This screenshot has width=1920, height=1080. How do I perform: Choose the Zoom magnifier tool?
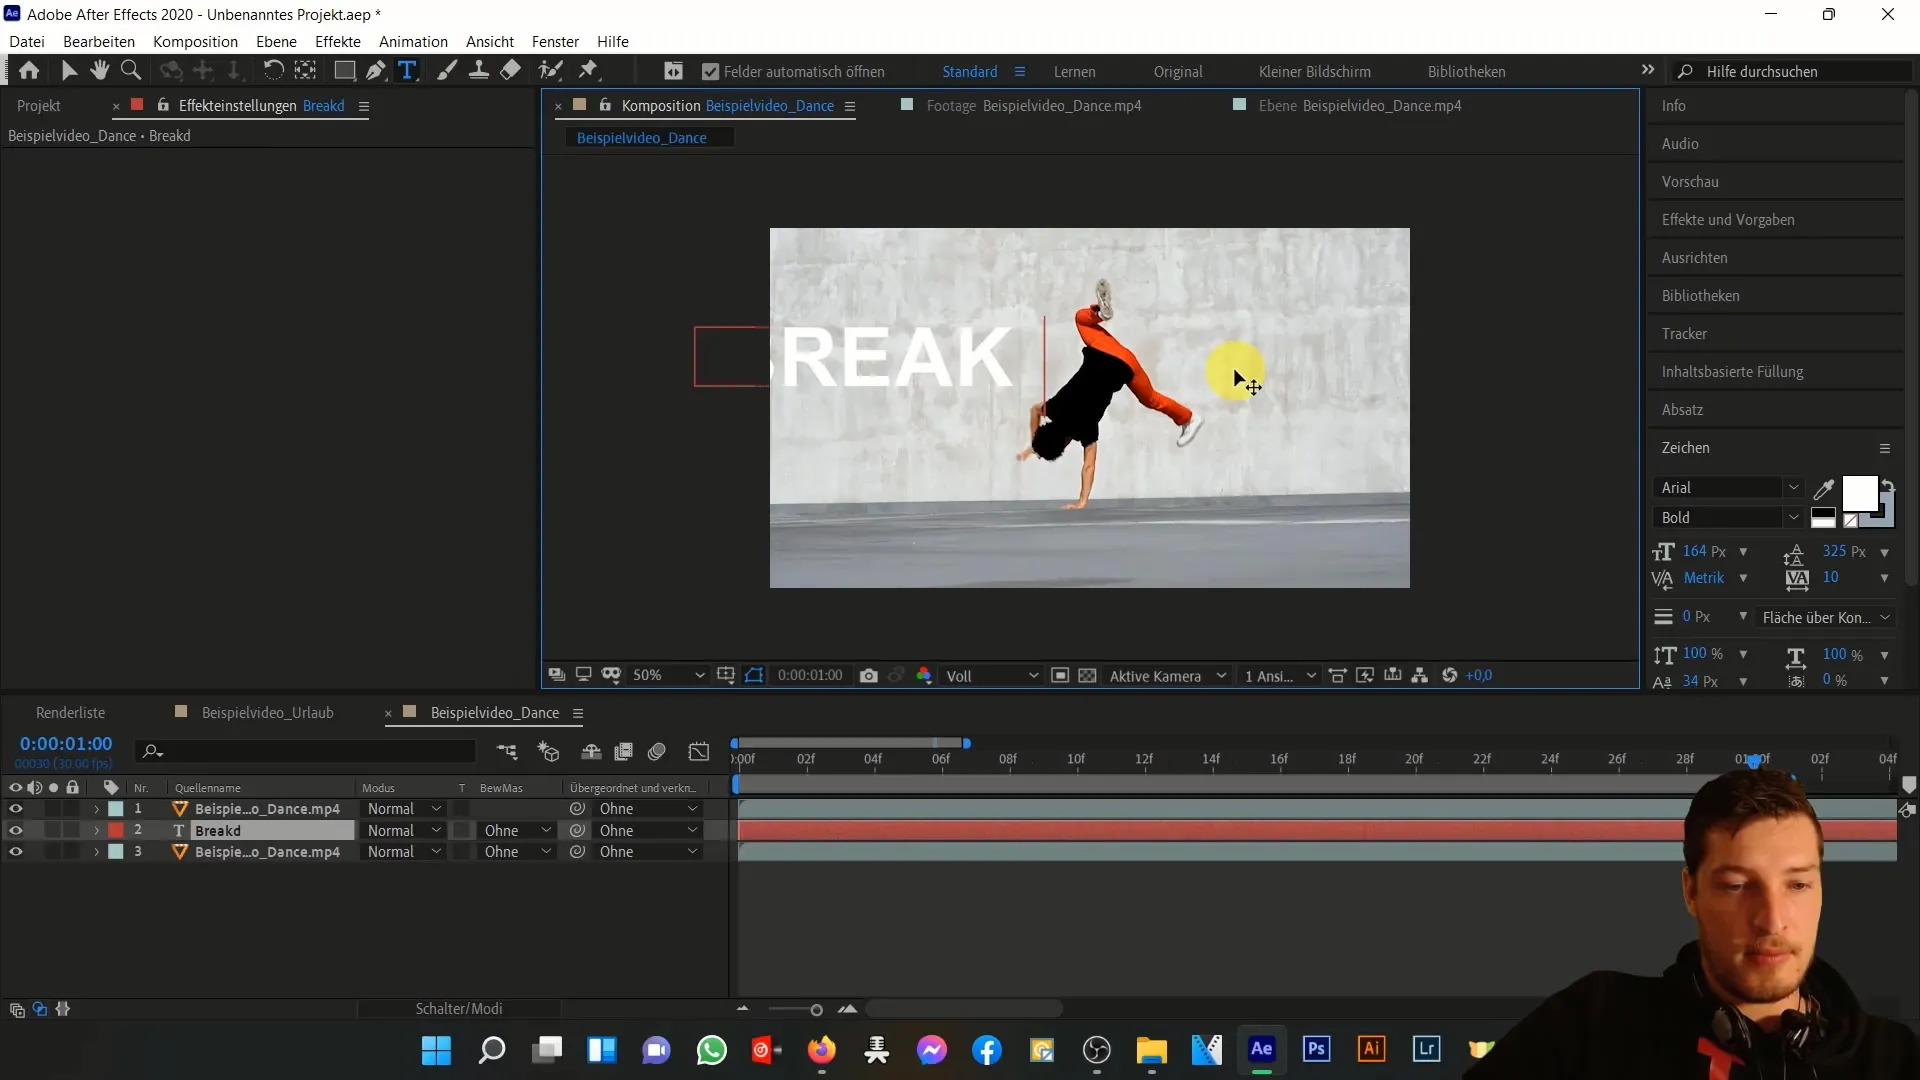[x=130, y=71]
